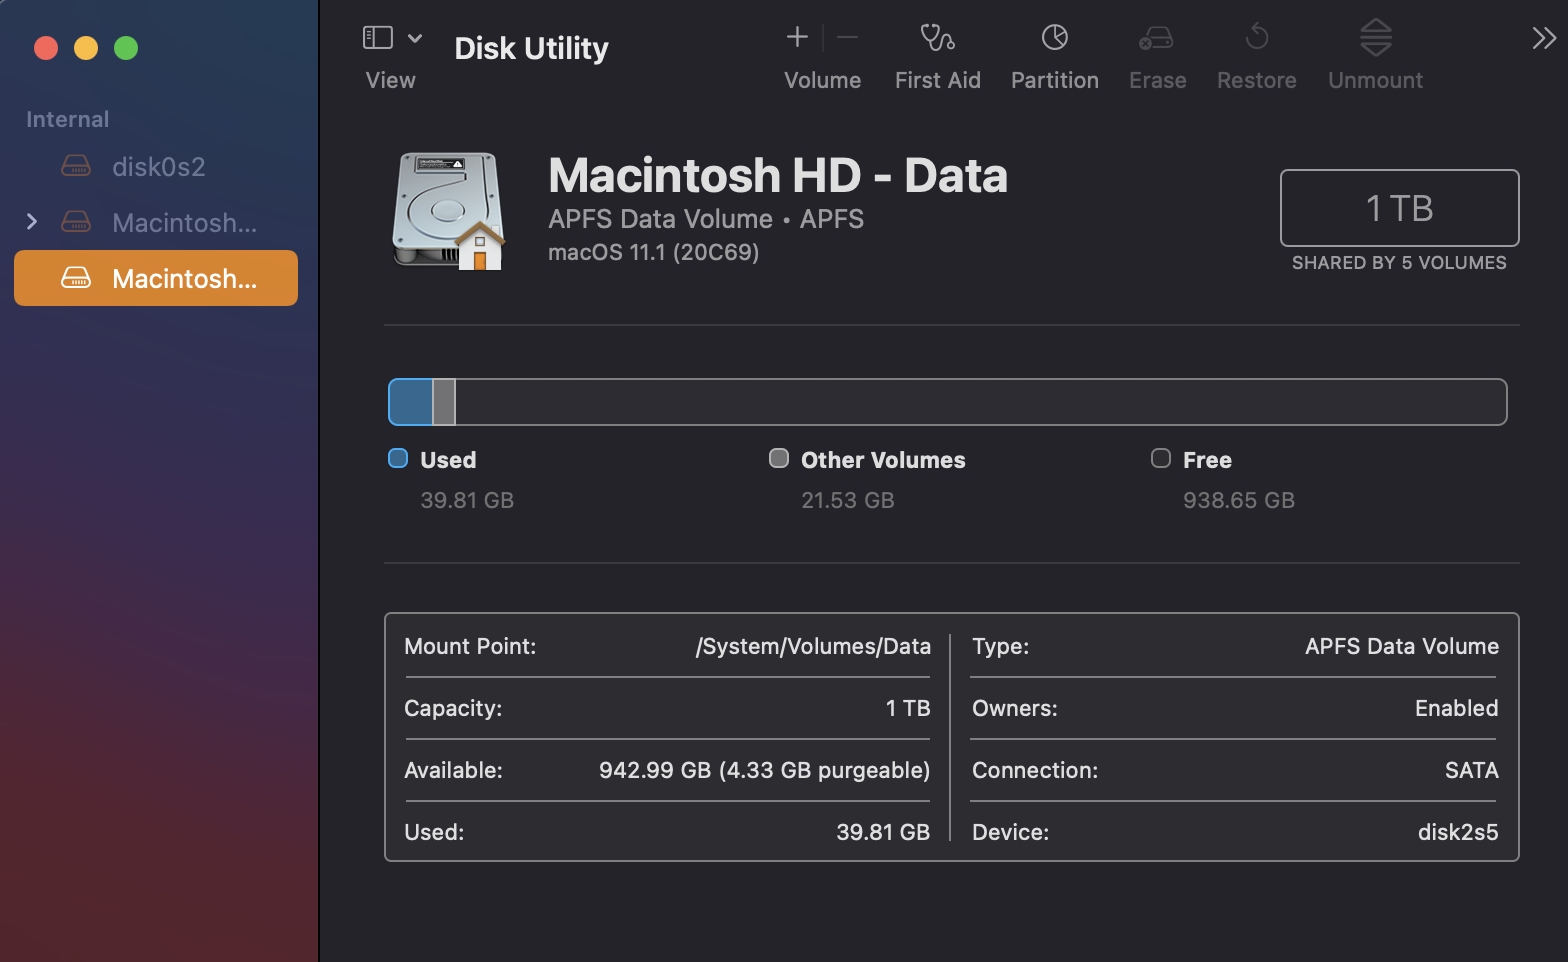Screen dimensions: 1568x962
Task: Click the 1 TB capacity box
Action: point(1399,208)
